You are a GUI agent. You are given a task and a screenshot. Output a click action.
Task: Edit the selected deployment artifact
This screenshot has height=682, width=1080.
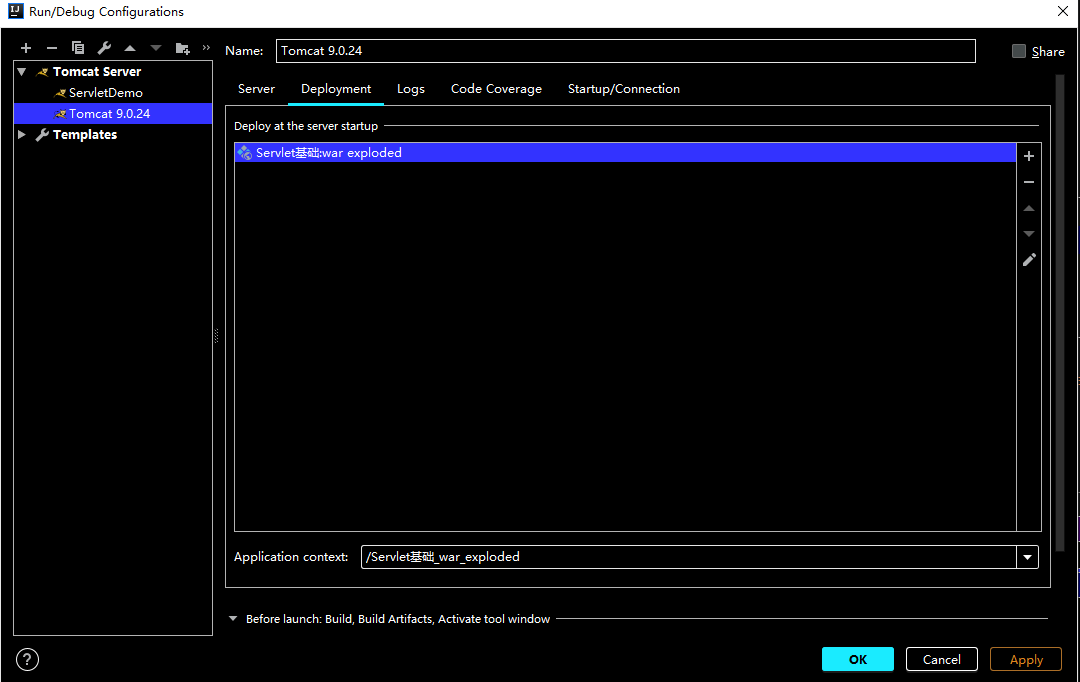click(1029, 260)
